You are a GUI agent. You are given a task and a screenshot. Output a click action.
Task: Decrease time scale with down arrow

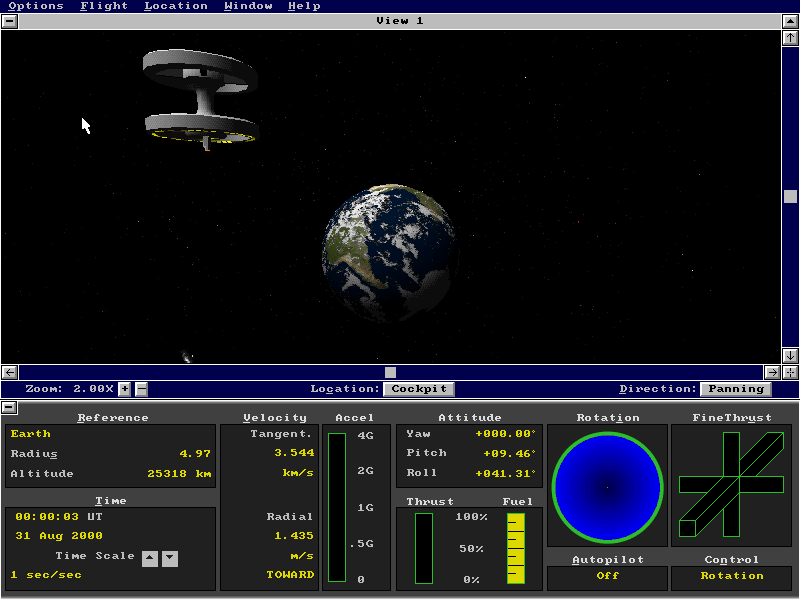[170, 558]
